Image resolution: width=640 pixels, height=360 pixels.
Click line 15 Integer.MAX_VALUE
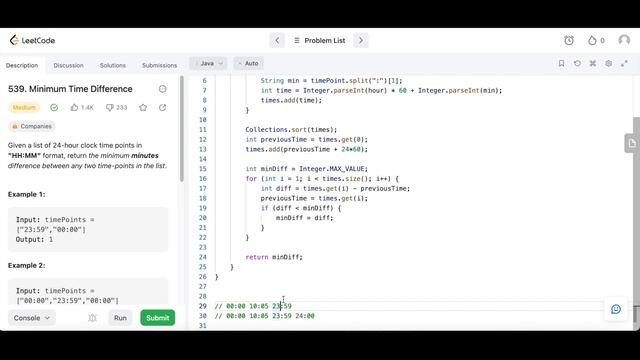(x=333, y=169)
